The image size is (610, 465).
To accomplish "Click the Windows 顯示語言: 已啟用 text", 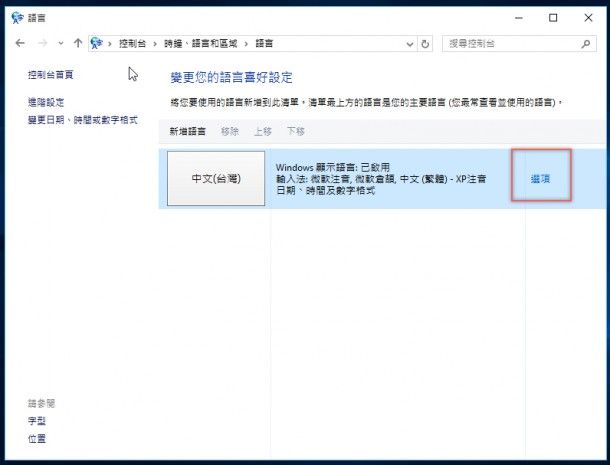I will click(333, 168).
